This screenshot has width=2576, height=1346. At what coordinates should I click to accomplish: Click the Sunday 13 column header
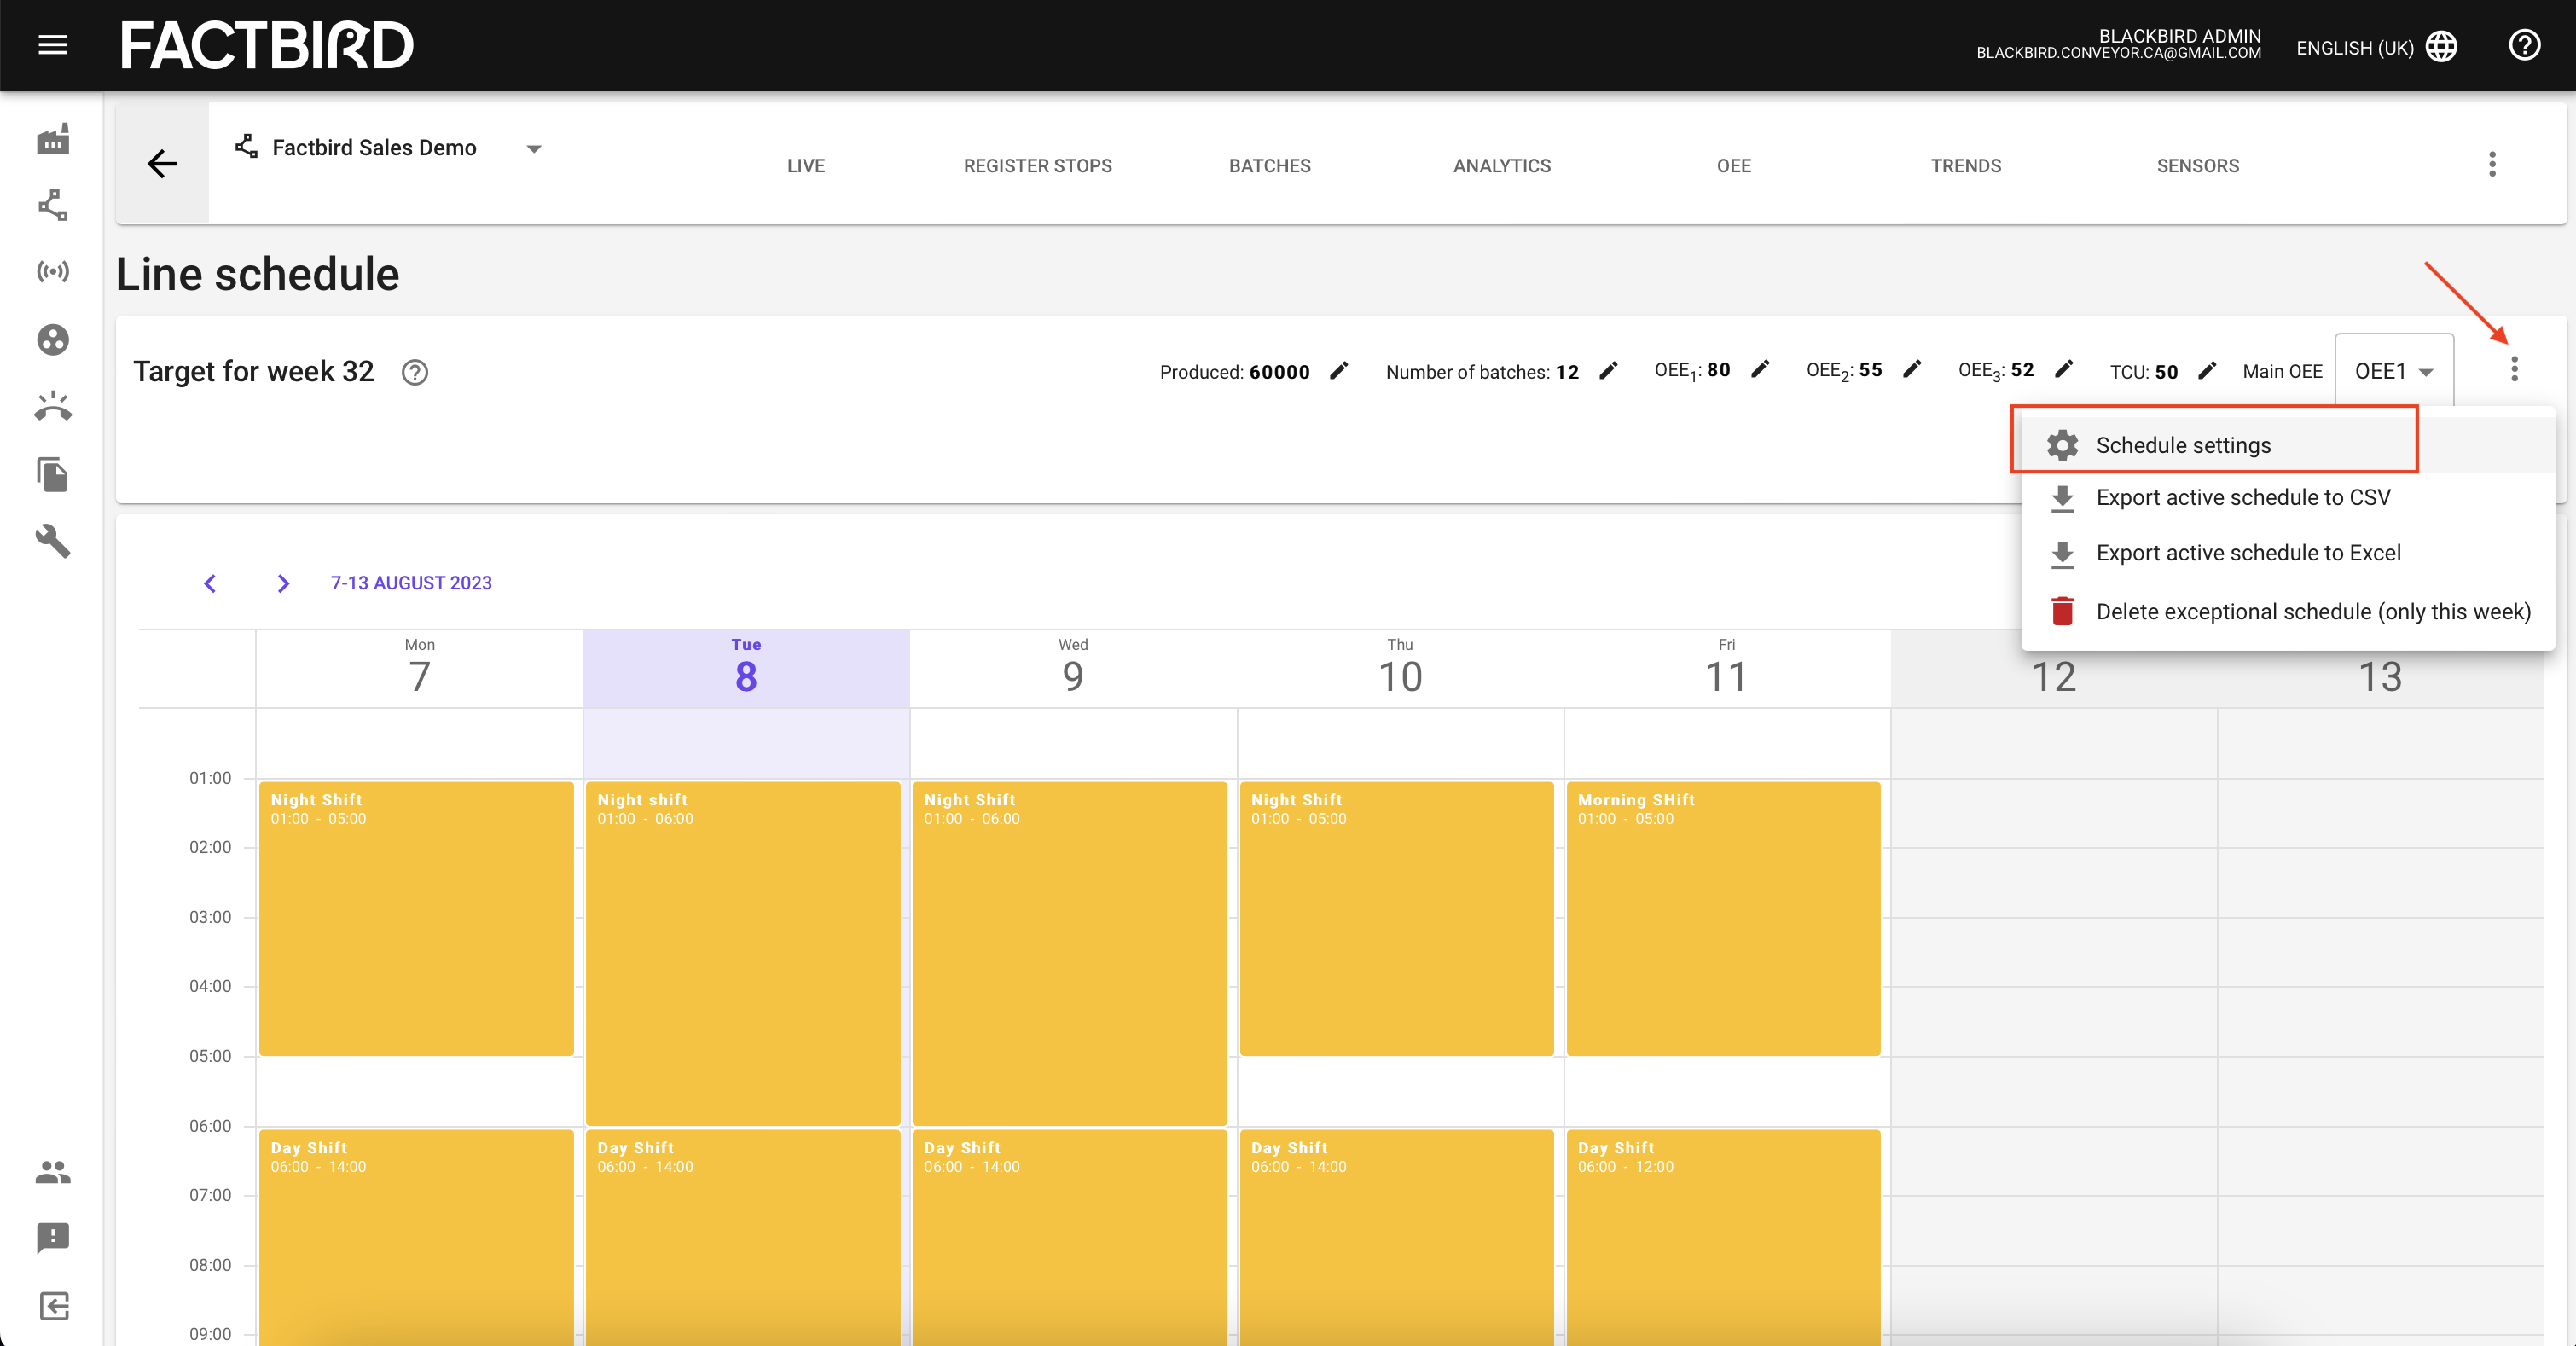[2380, 676]
